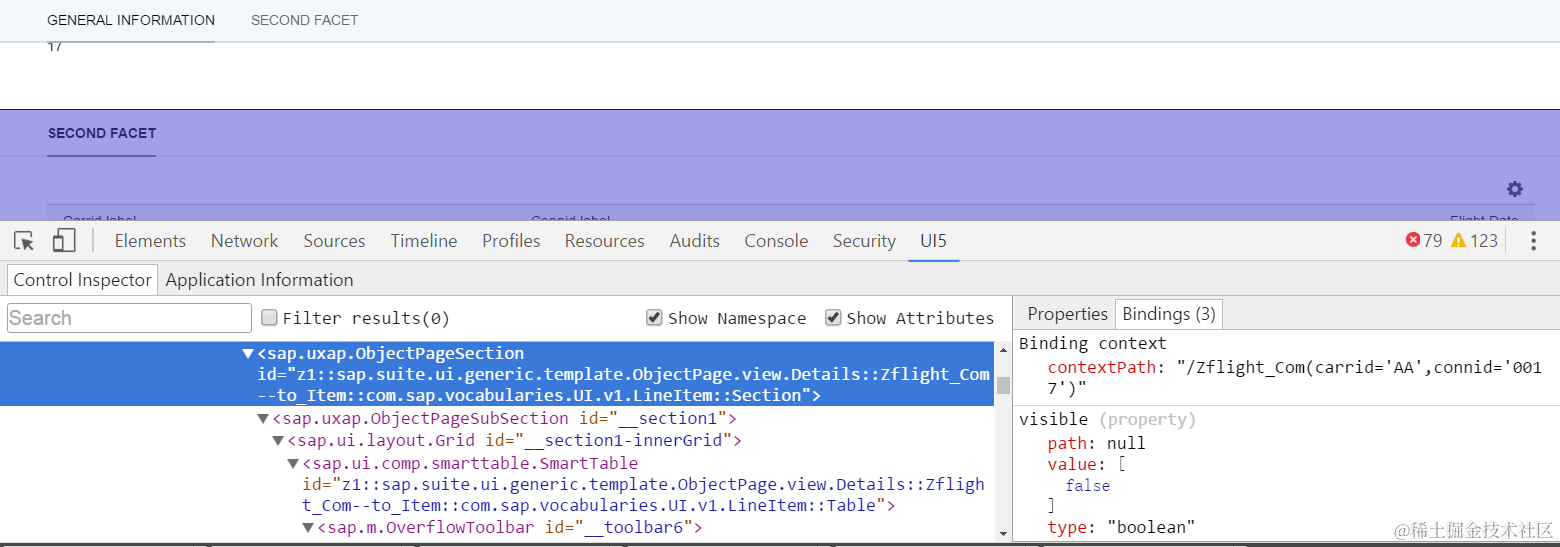The width and height of the screenshot is (1560, 547).
Task: Switch to Properties panel tab
Action: tap(1067, 314)
